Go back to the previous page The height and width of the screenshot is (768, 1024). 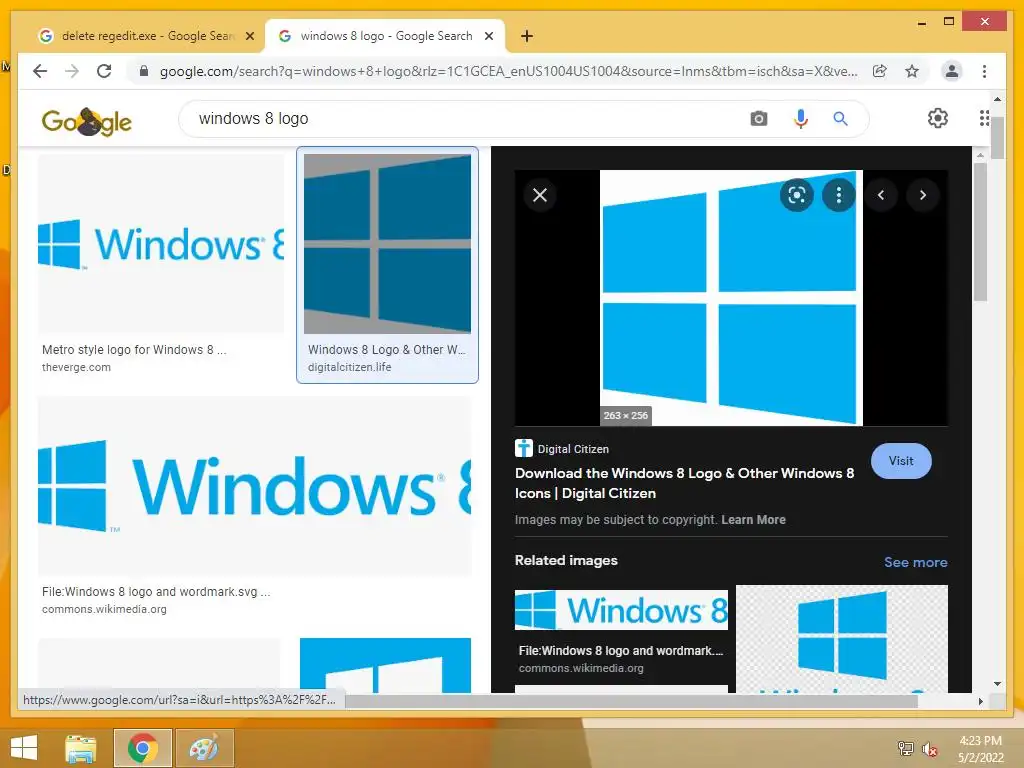(x=40, y=71)
